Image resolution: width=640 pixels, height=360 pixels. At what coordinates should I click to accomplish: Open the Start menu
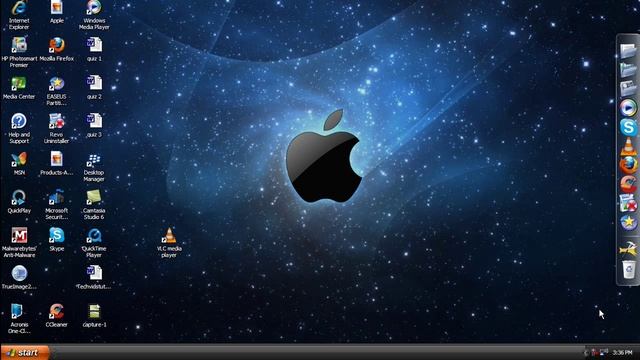coord(25,352)
